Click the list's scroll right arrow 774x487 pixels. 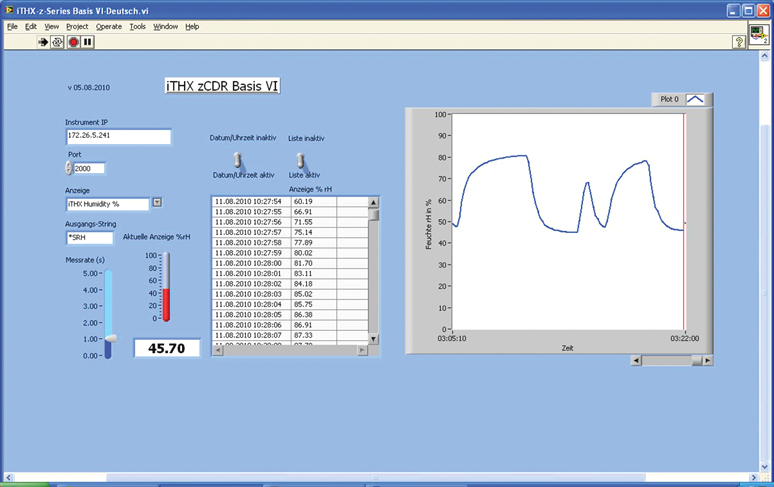pyautogui.click(x=362, y=350)
